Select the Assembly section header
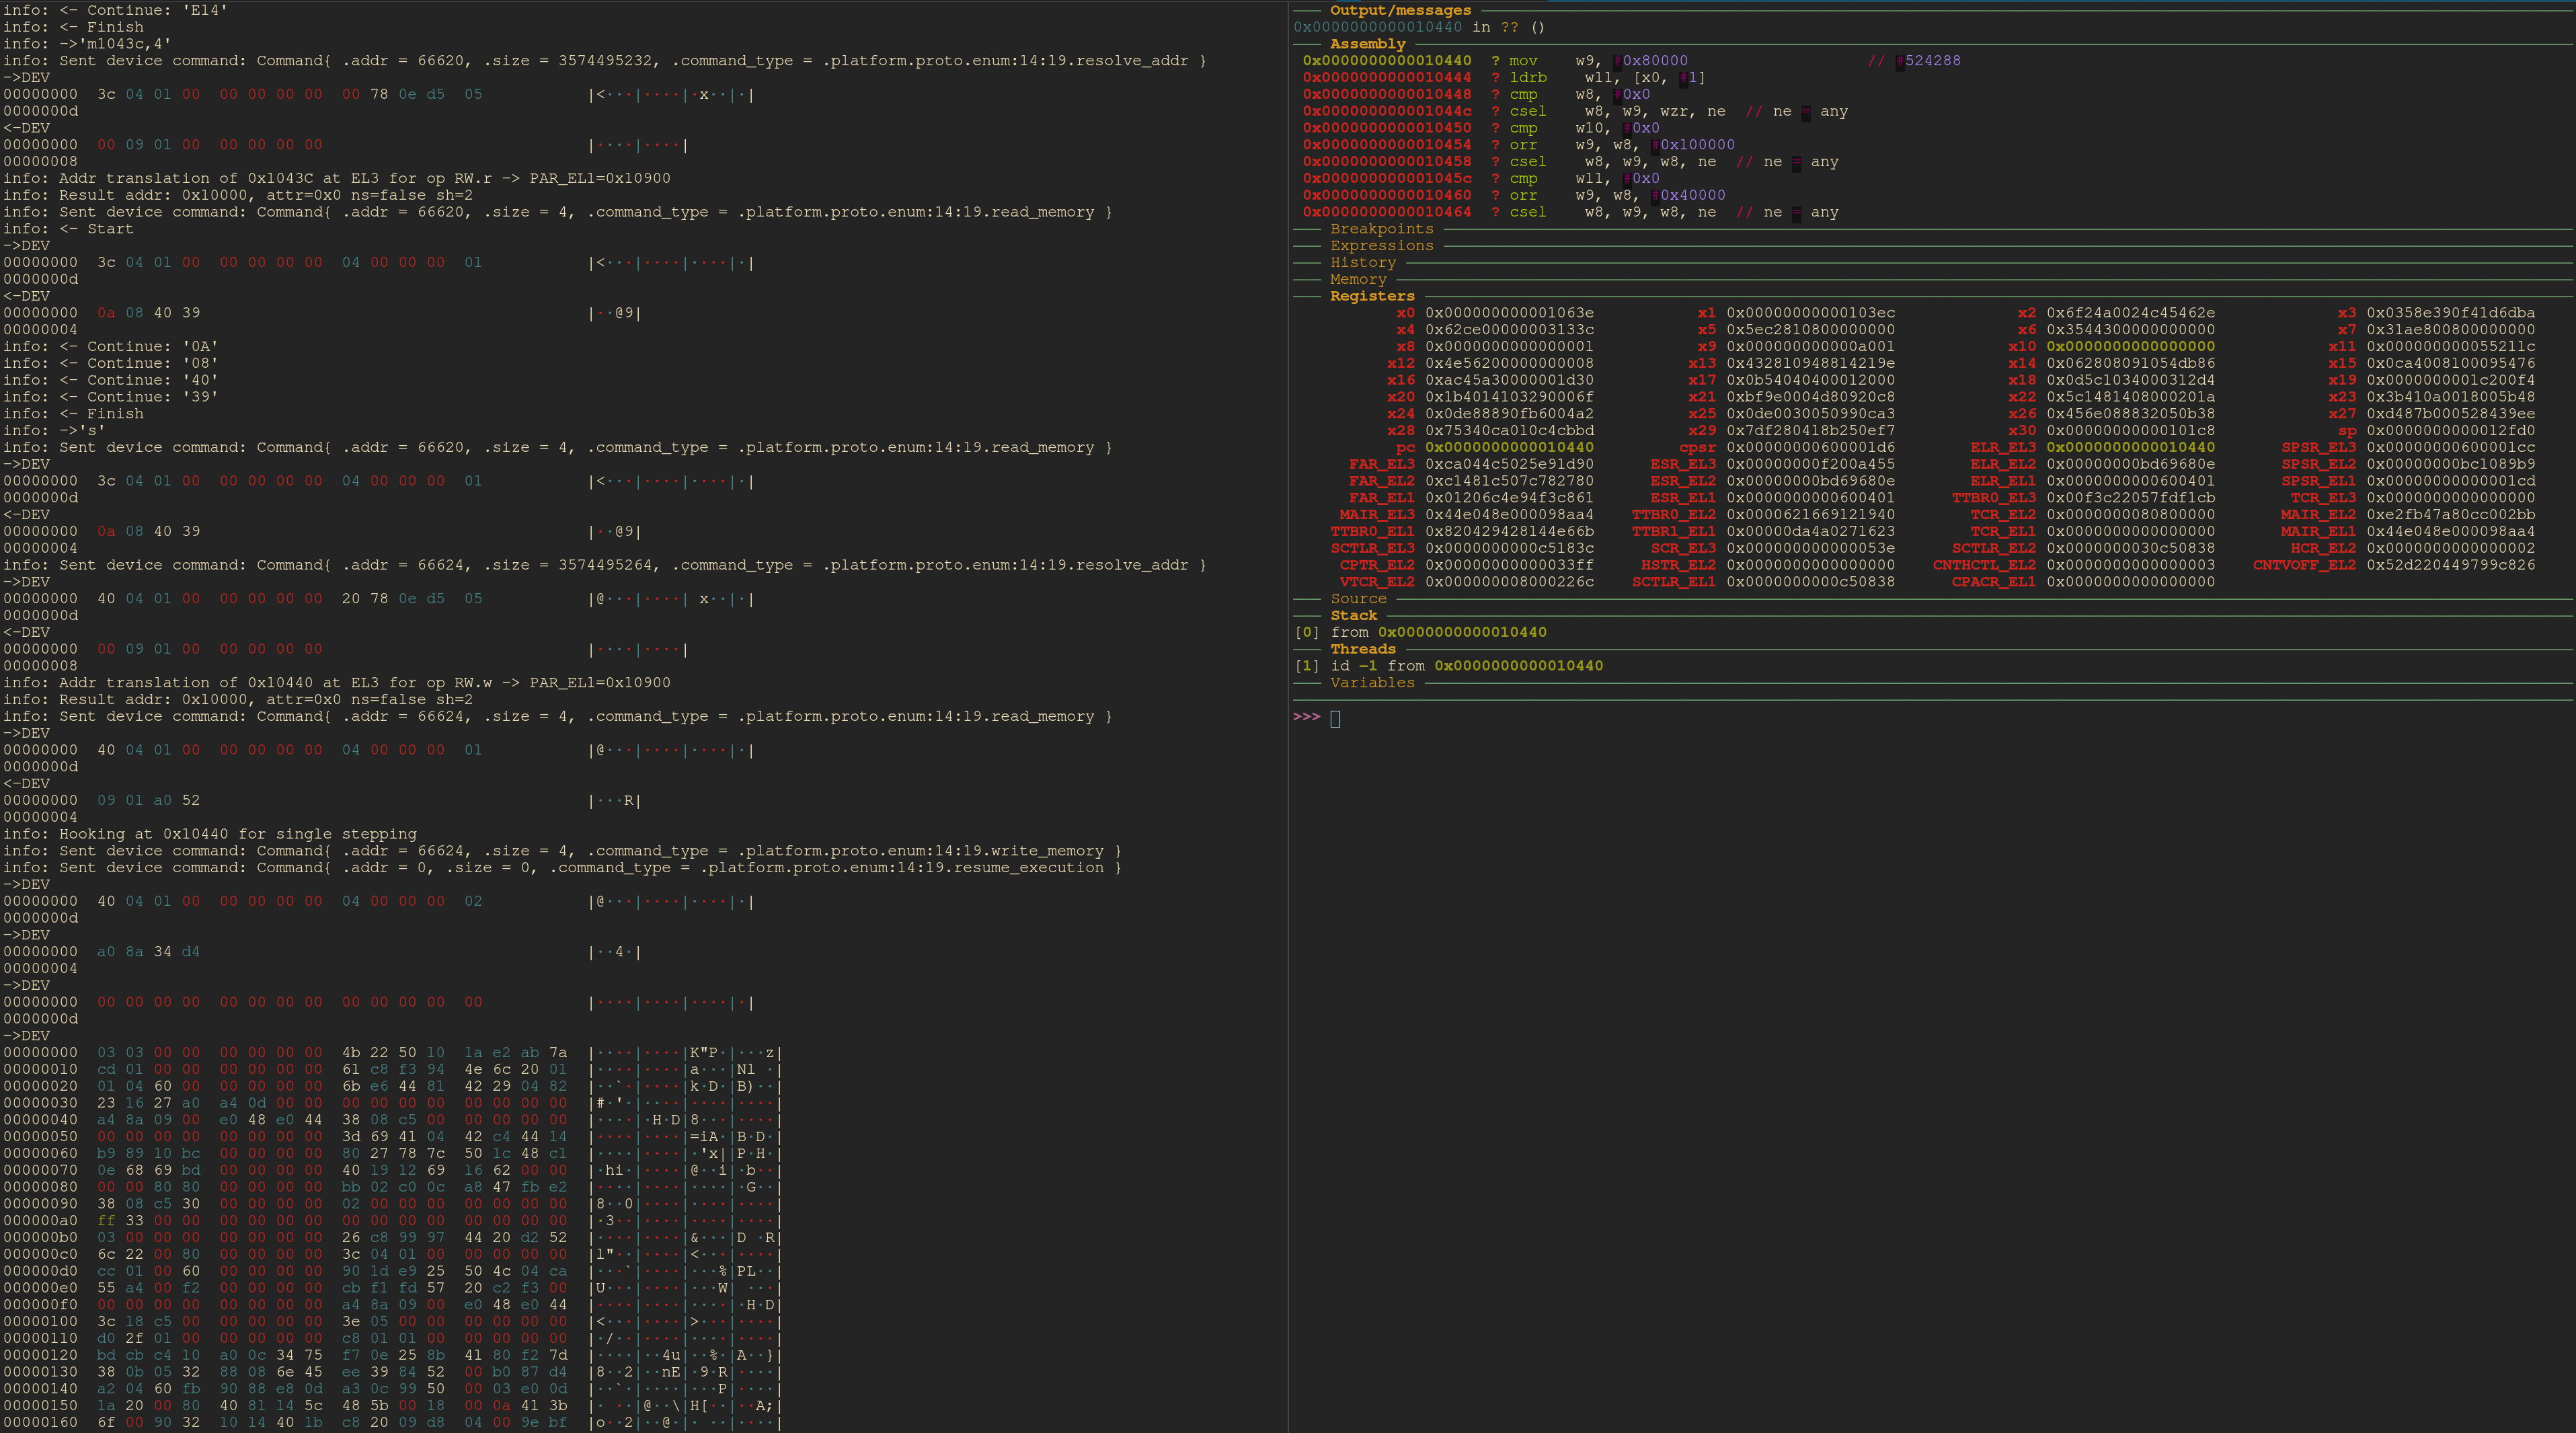Screen dimensions: 2576x1433 click(x=1367, y=44)
